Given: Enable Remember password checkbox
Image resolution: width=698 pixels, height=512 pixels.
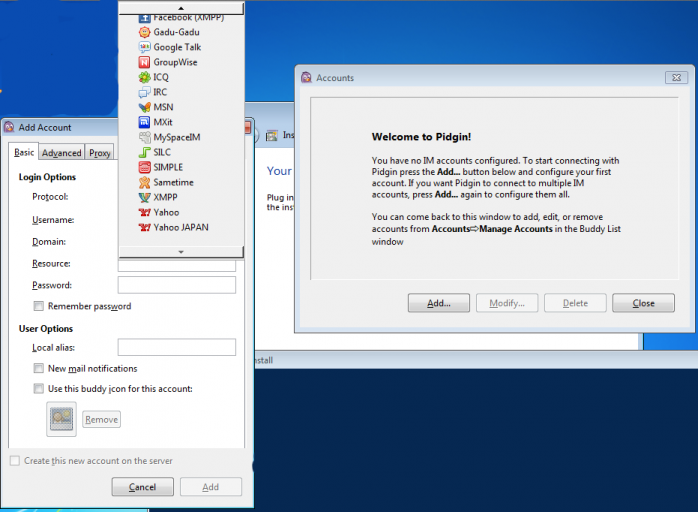Looking at the screenshot, I should point(39,306).
